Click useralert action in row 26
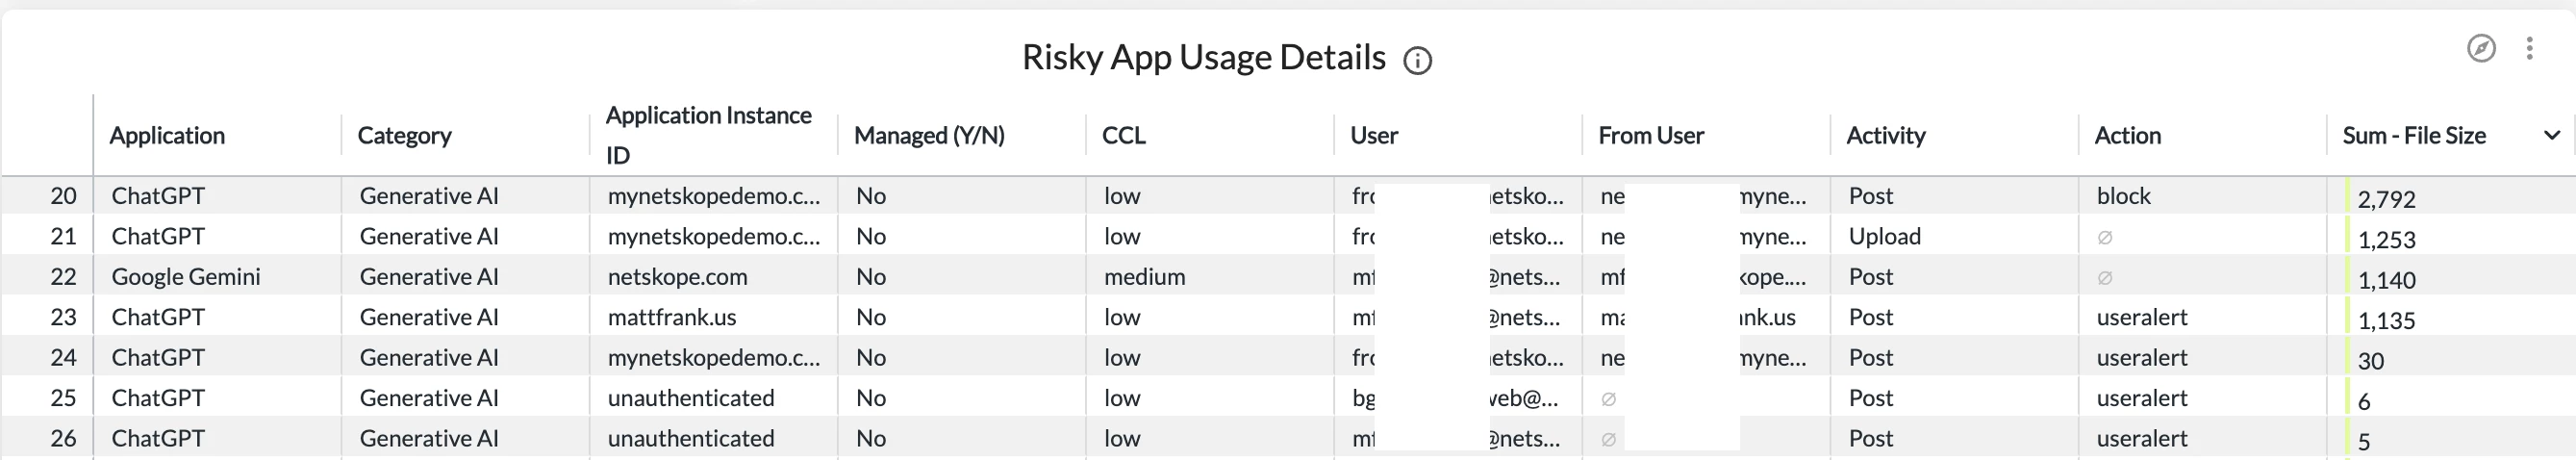Image resolution: width=2576 pixels, height=460 pixels. point(2141,438)
